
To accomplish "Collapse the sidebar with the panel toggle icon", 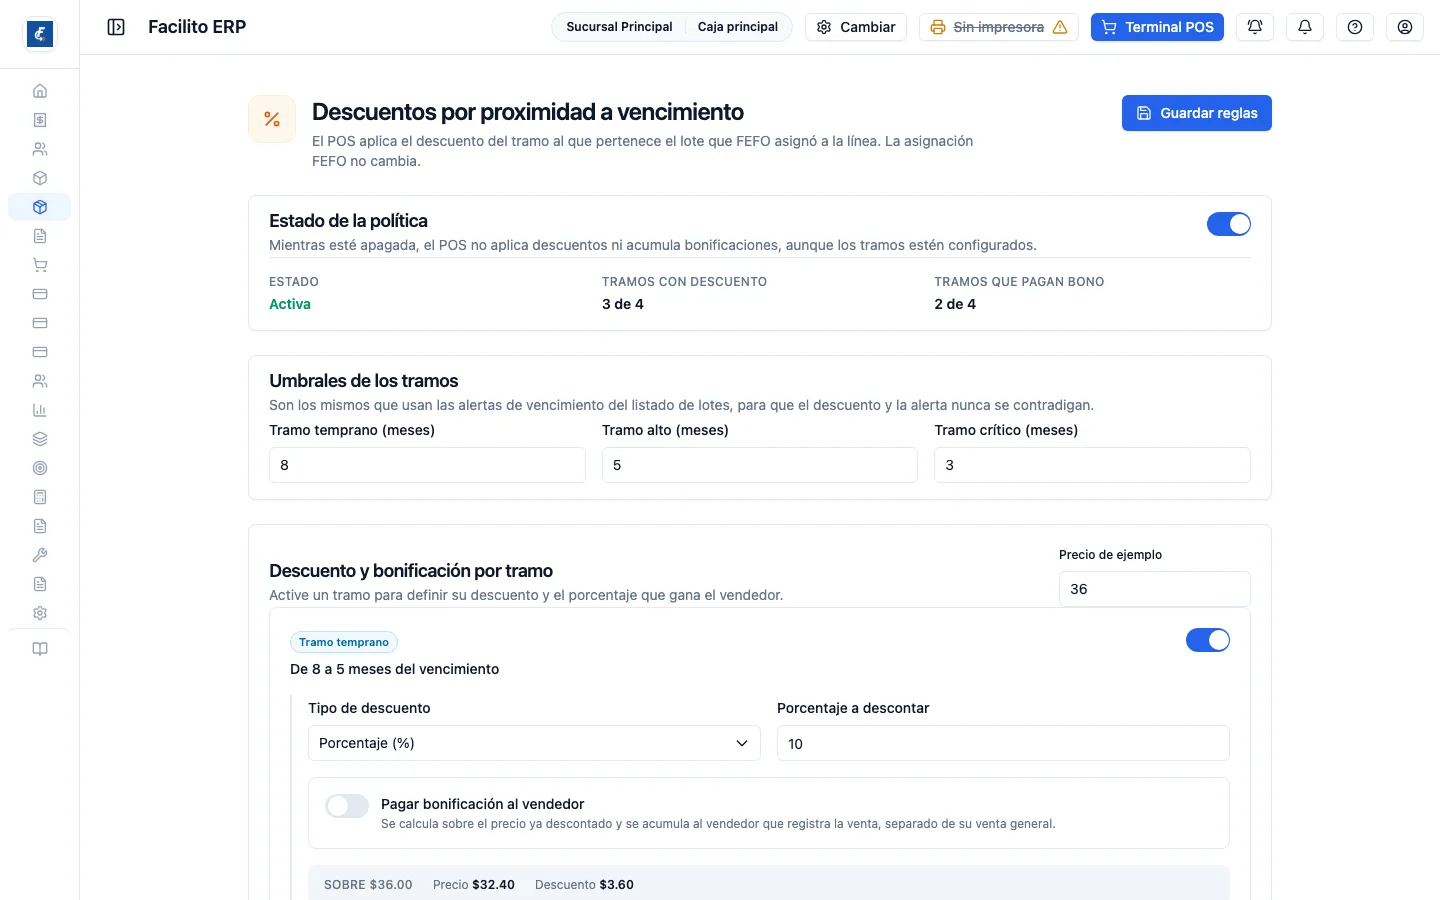I will coord(116,27).
